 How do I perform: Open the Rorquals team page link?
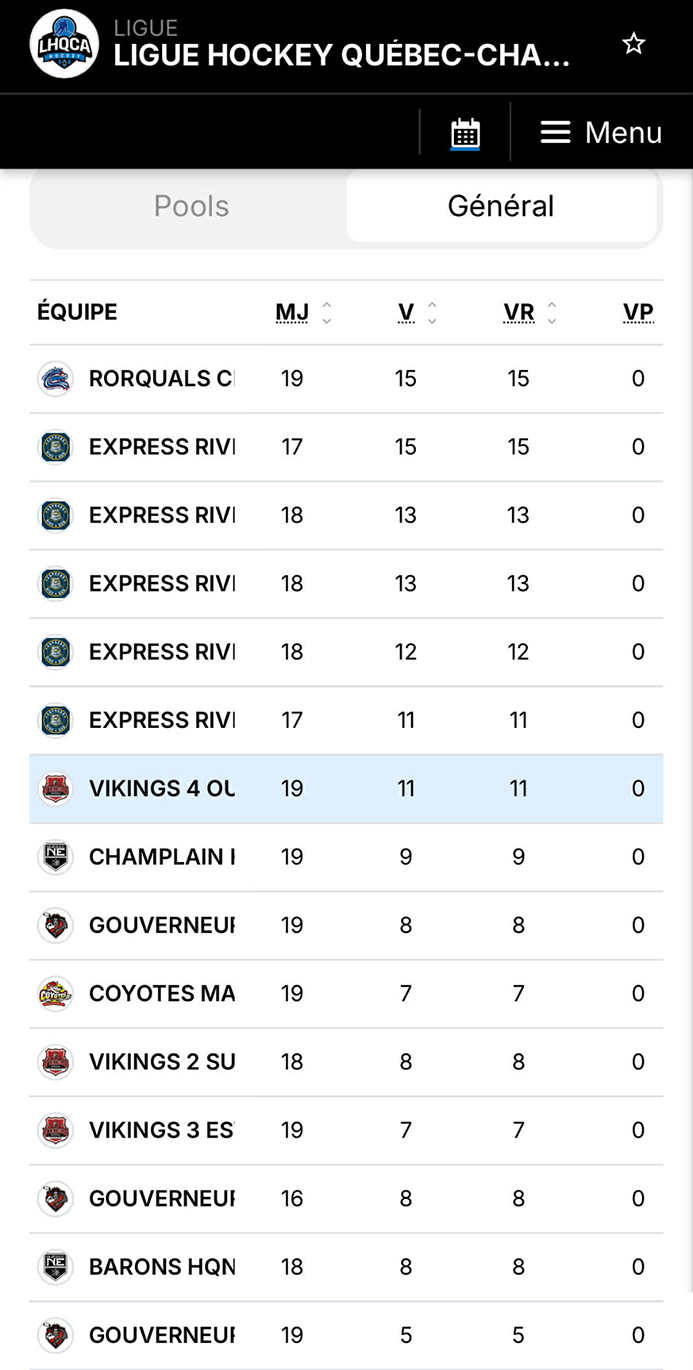coord(161,379)
